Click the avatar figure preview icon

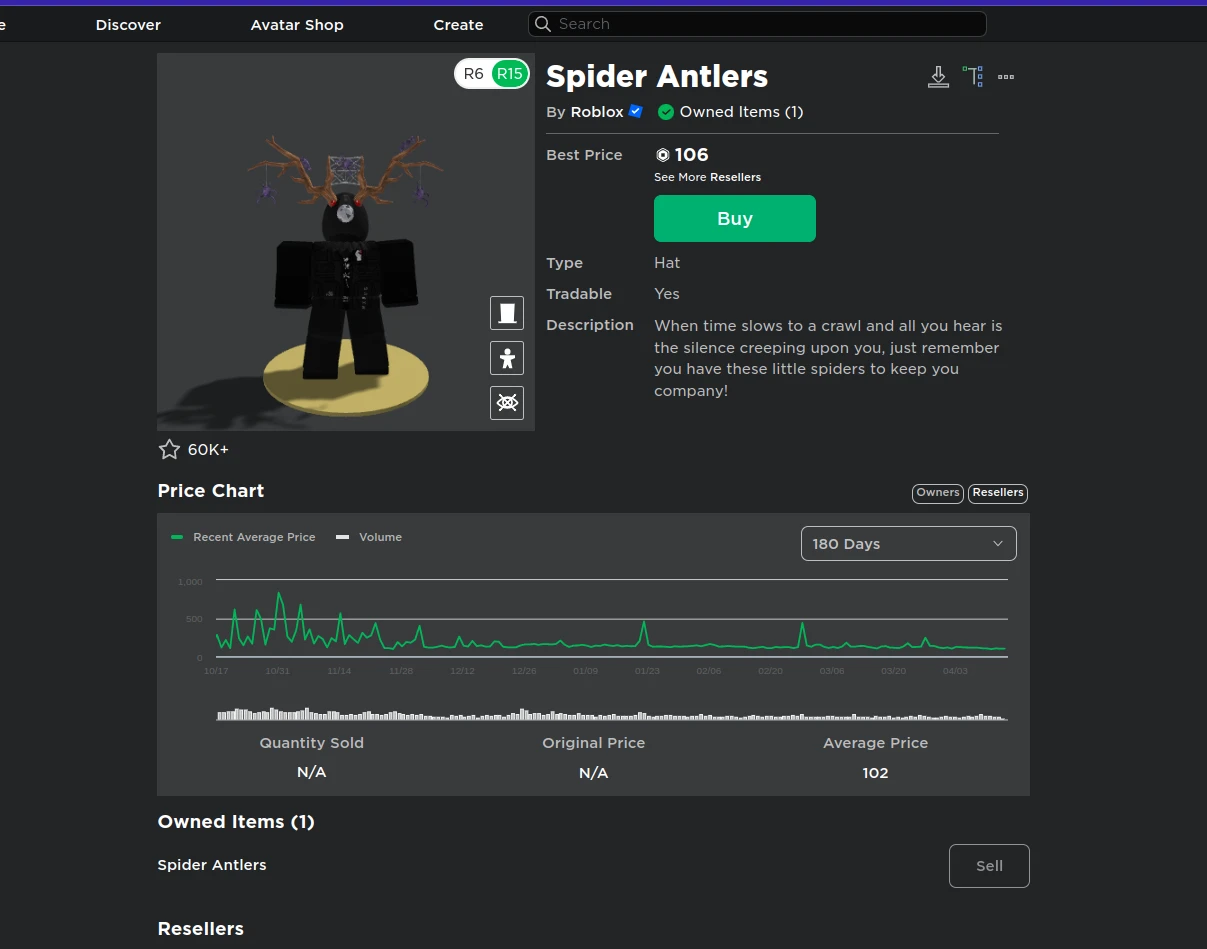(507, 358)
